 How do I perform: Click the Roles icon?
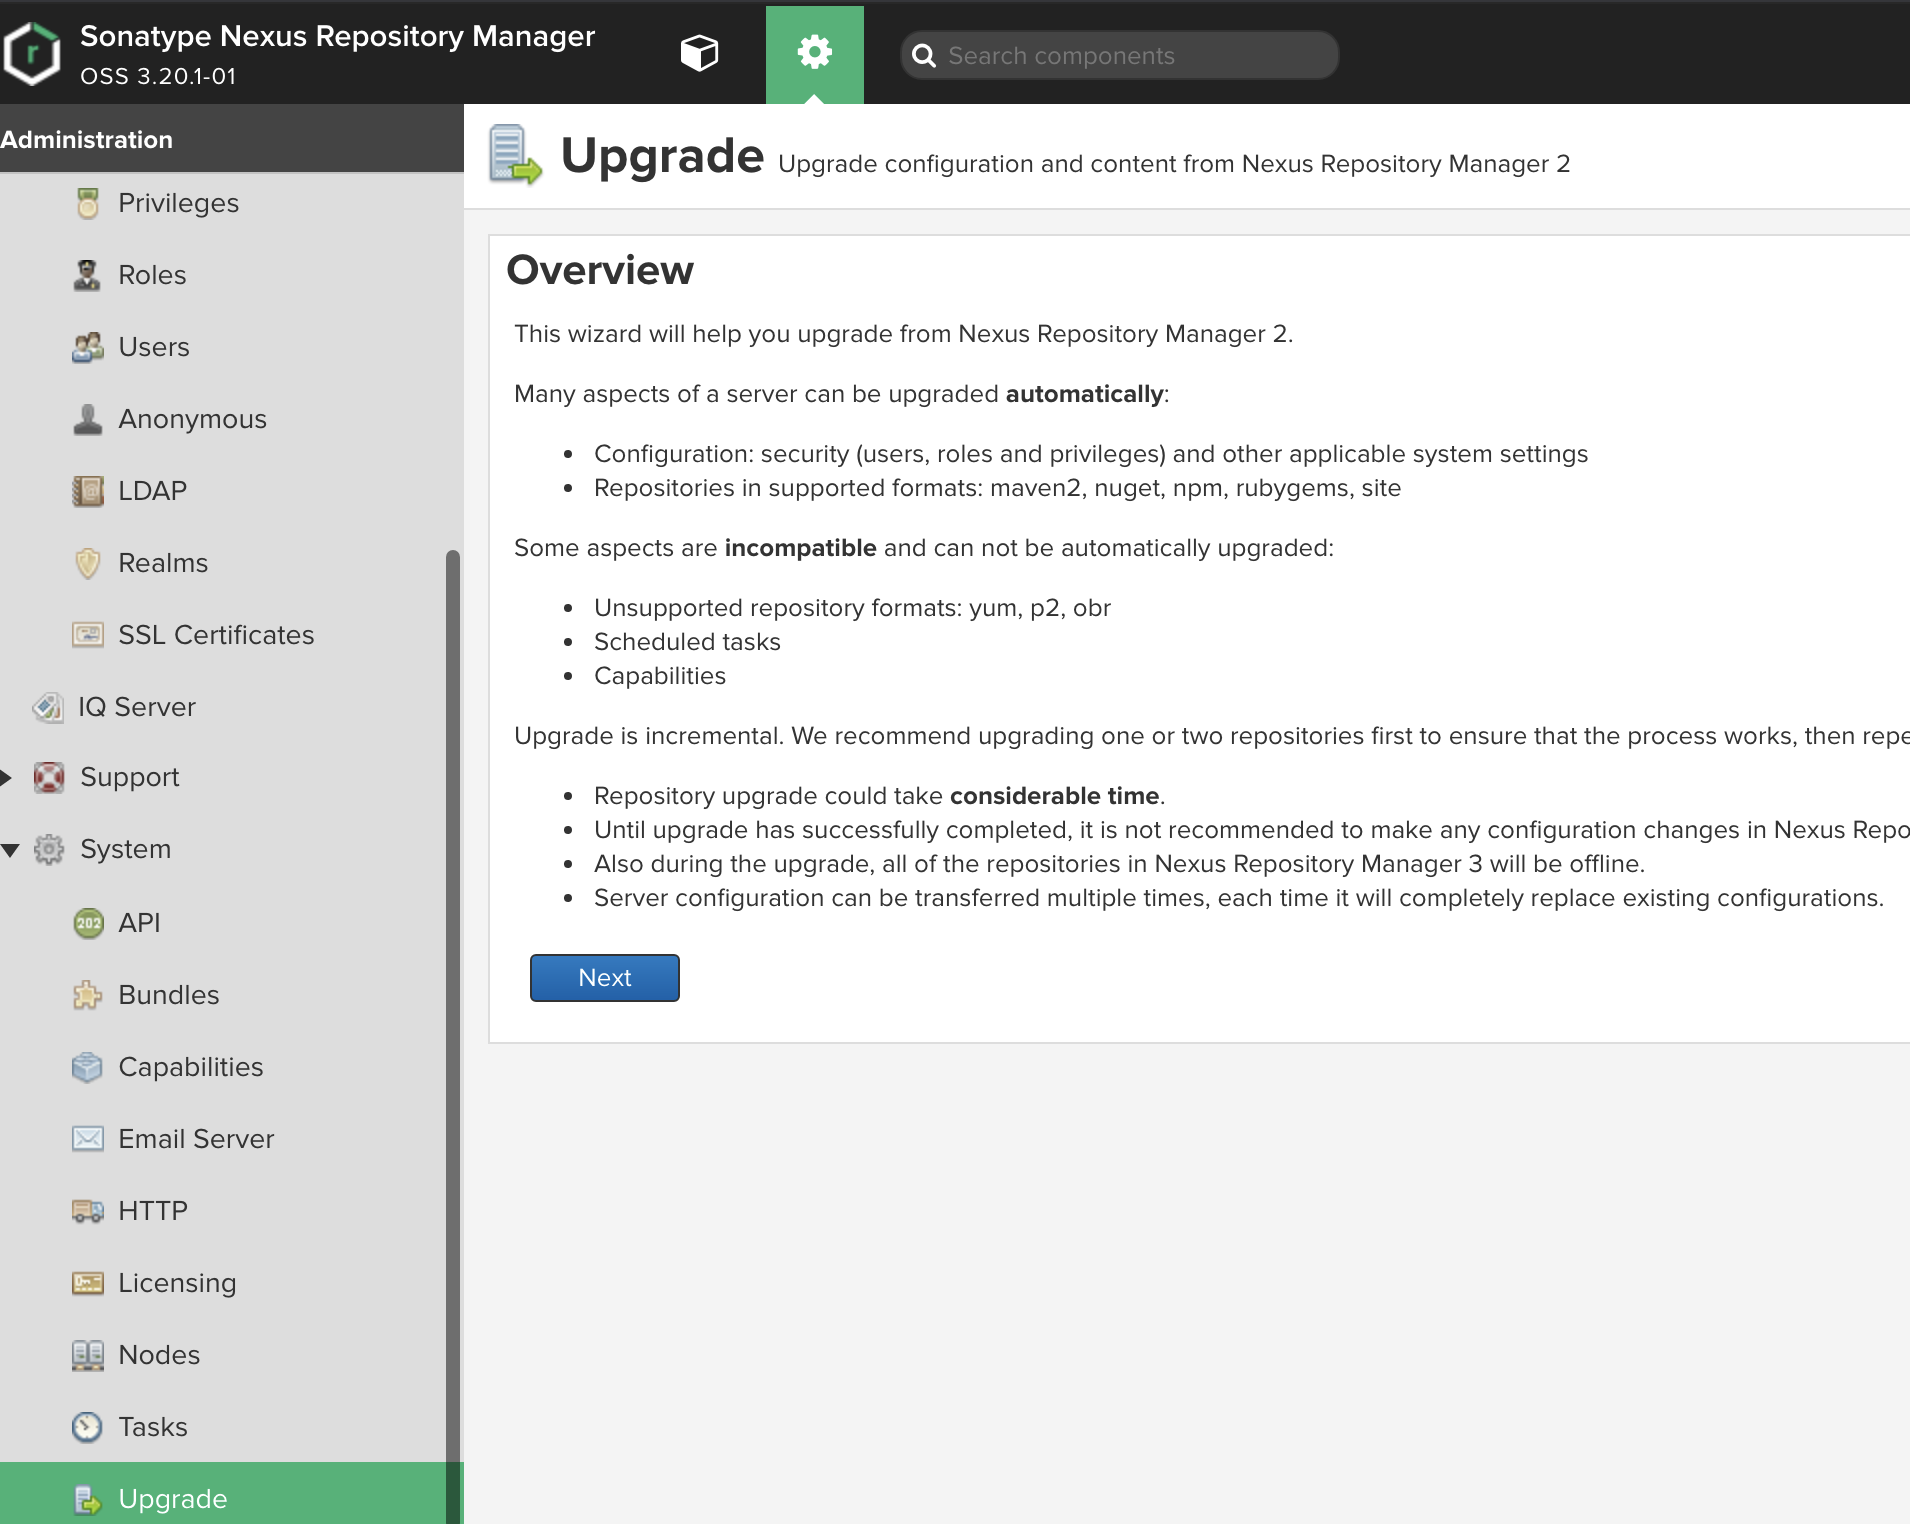click(88, 275)
